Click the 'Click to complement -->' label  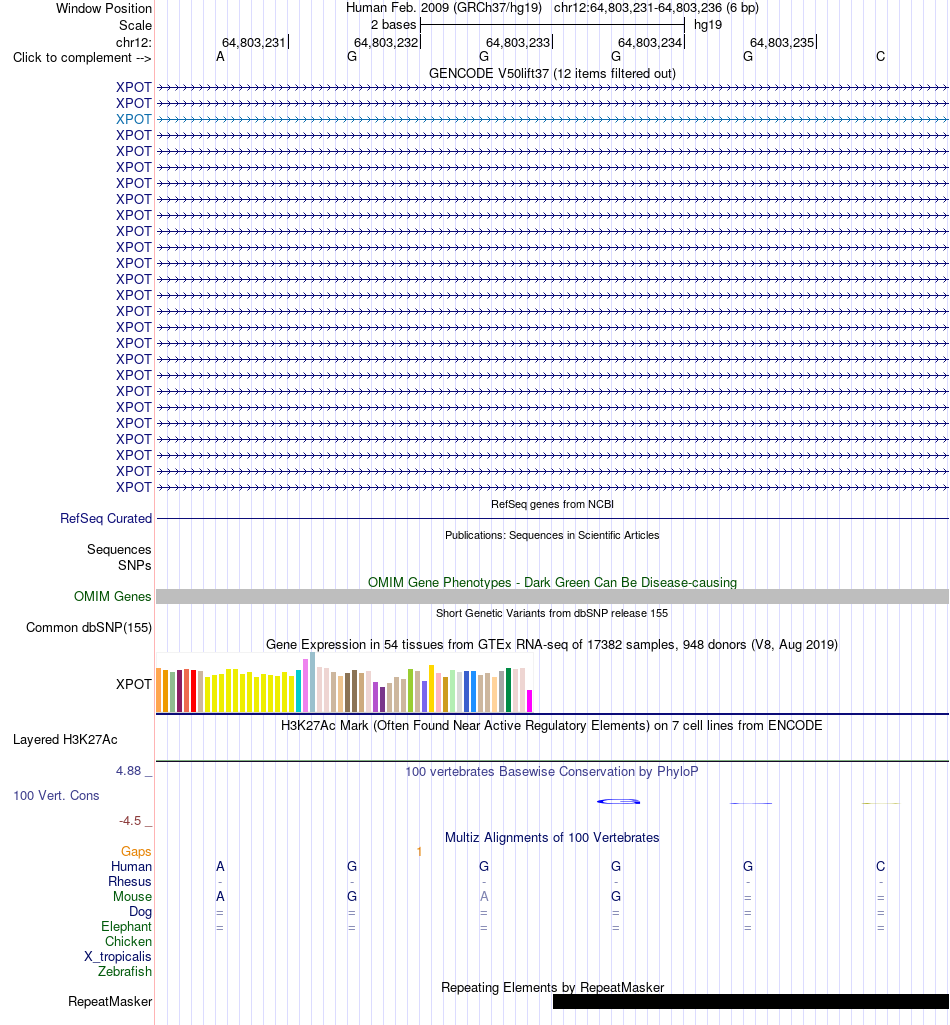pyautogui.click(x=82, y=58)
